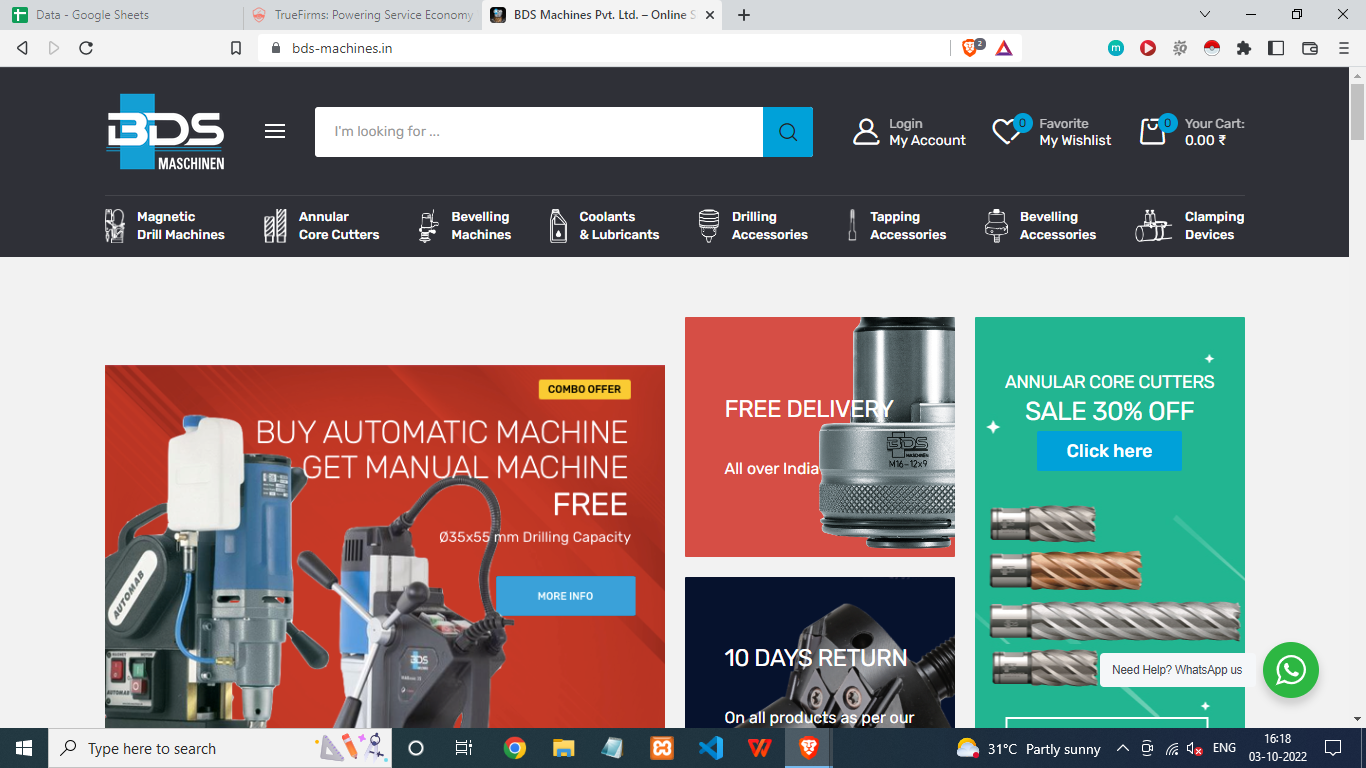Click the Bevelling Machines category icon
The height and width of the screenshot is (768, 1366).
[x=428, y=226]
